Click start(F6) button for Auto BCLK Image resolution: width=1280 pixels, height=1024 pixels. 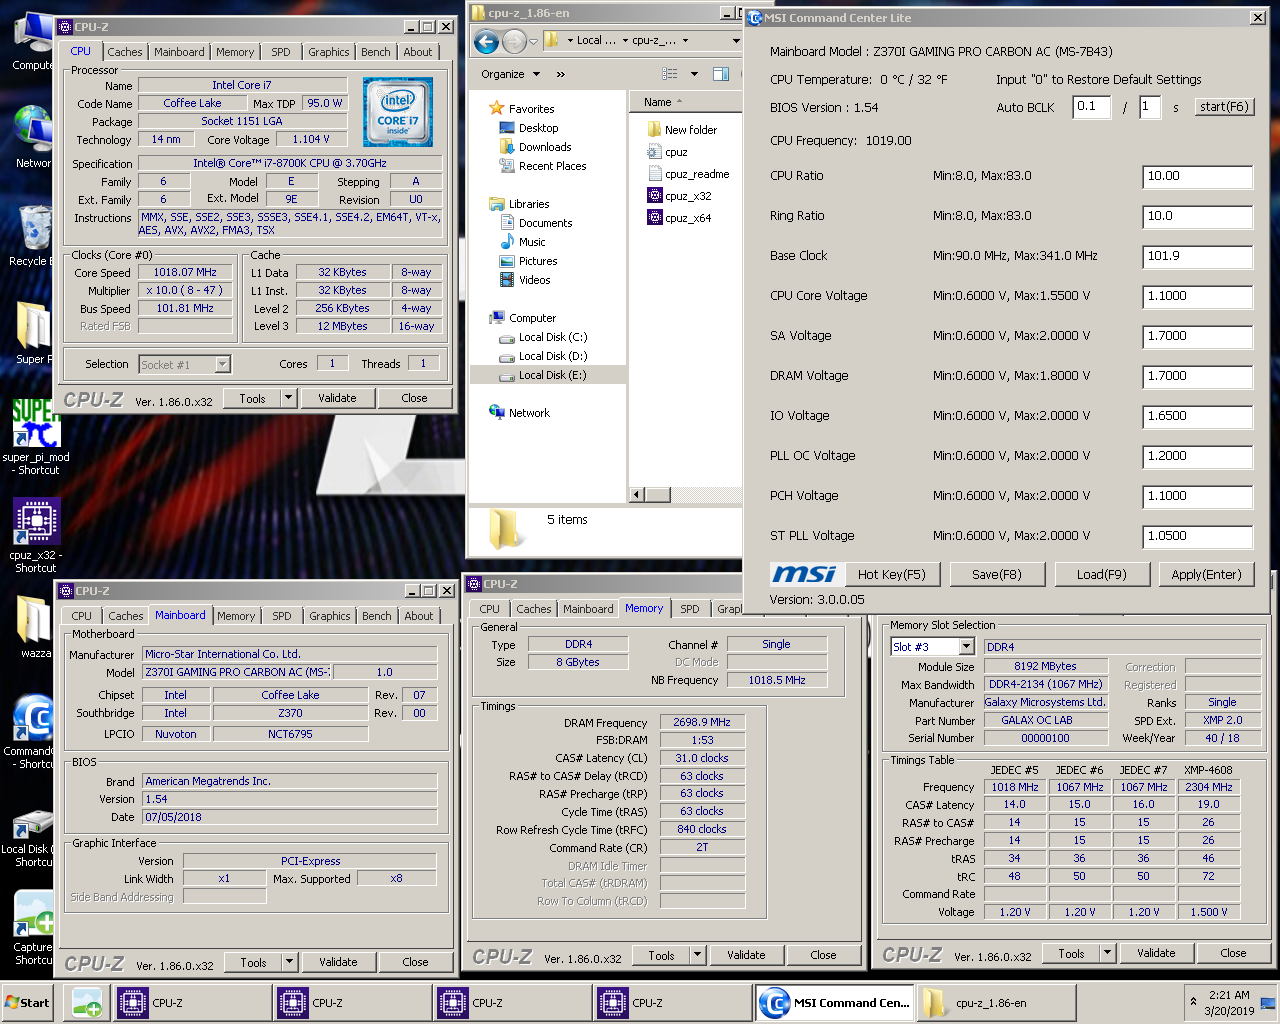pyautogui.click(x=1224, y=107)
